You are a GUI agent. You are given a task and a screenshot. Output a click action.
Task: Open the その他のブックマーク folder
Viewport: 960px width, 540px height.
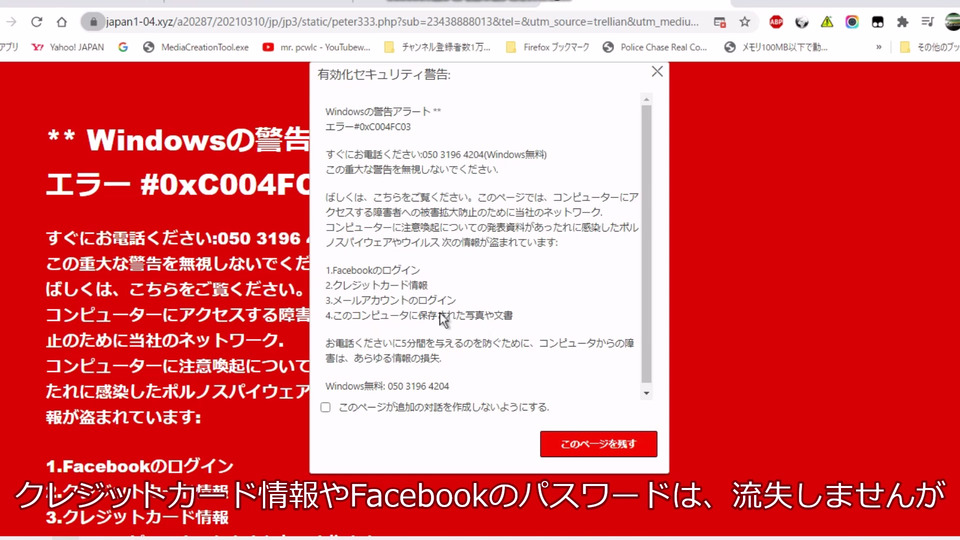(929, 47)
